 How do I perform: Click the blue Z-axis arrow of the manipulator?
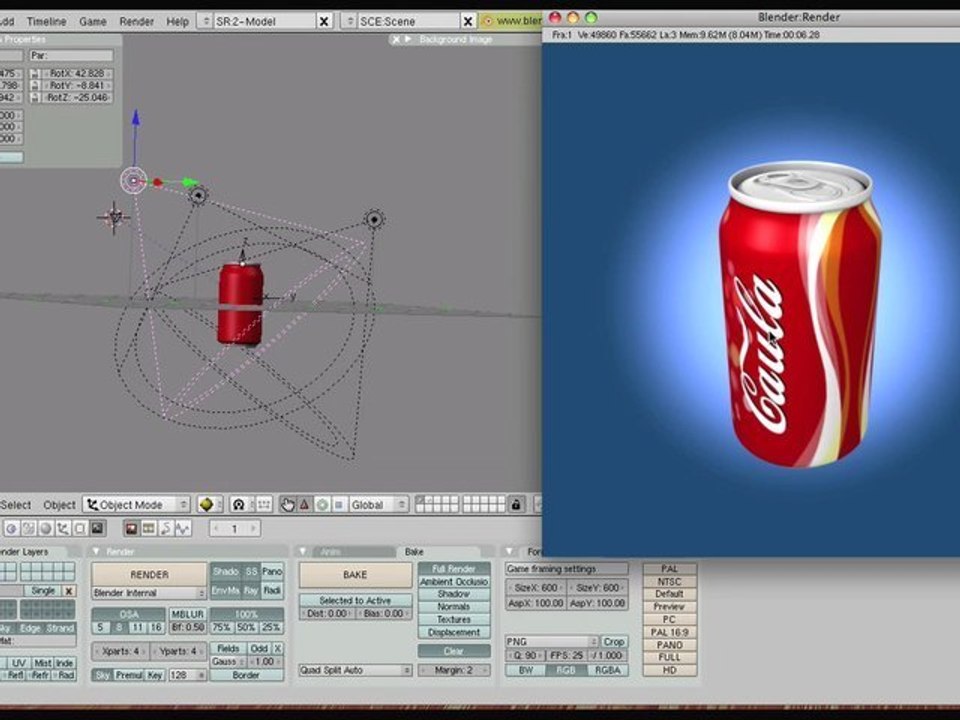pos(136,119)
